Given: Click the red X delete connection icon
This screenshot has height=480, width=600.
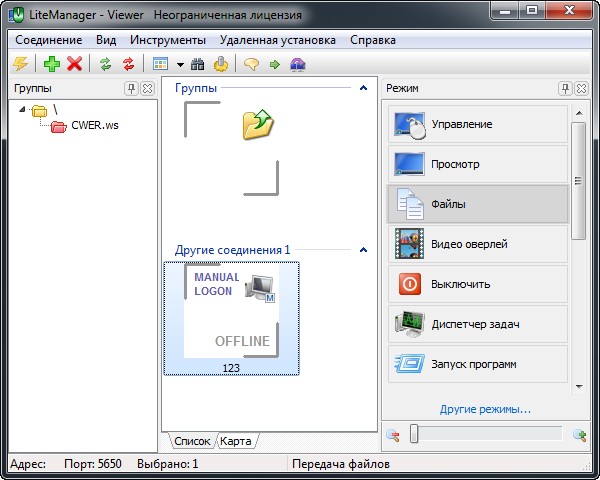Looking at the screenshot, I should 74,64.
